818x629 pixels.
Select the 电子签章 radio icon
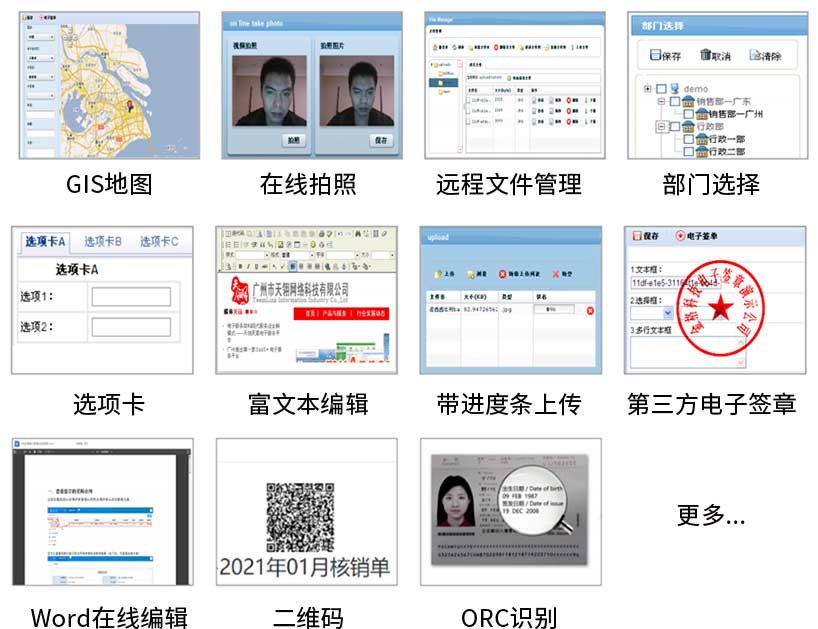click(680, 236)
